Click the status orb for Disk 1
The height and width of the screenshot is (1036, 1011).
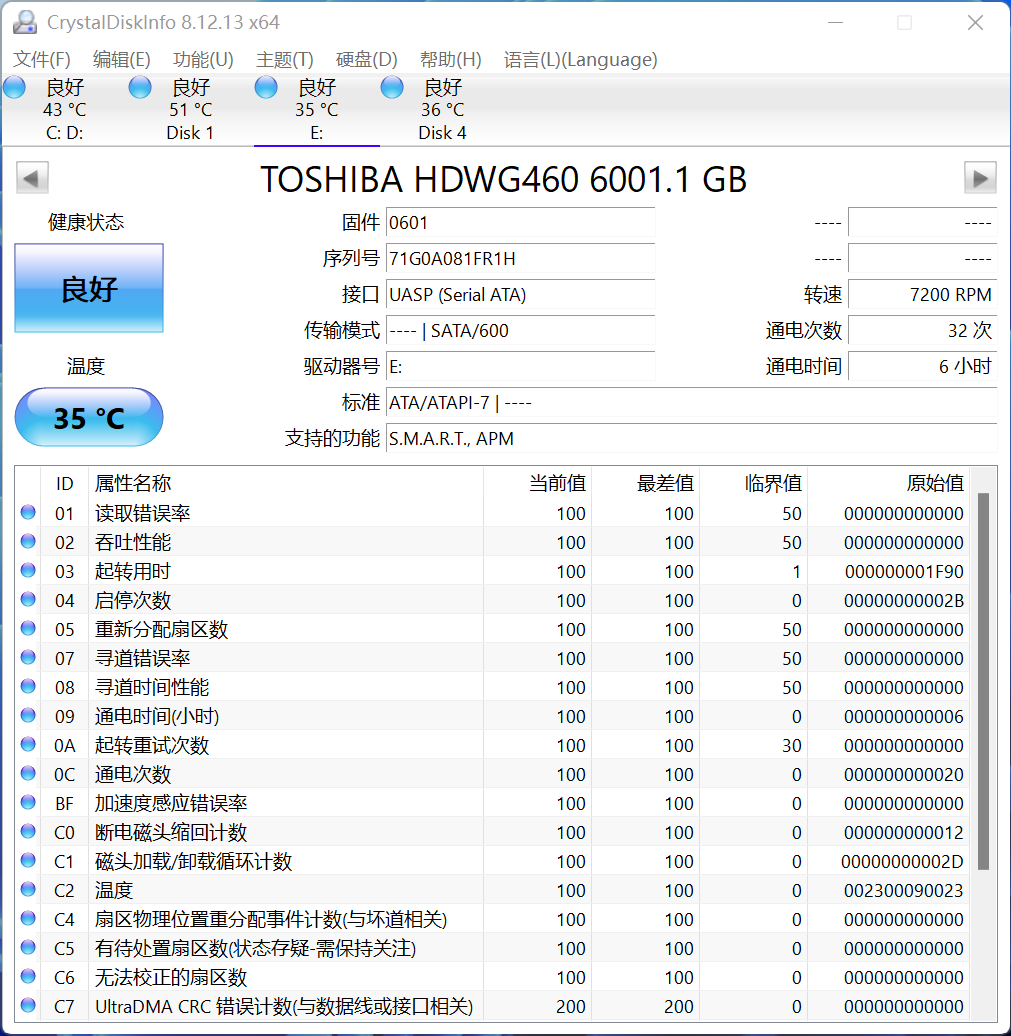[140, 87]
